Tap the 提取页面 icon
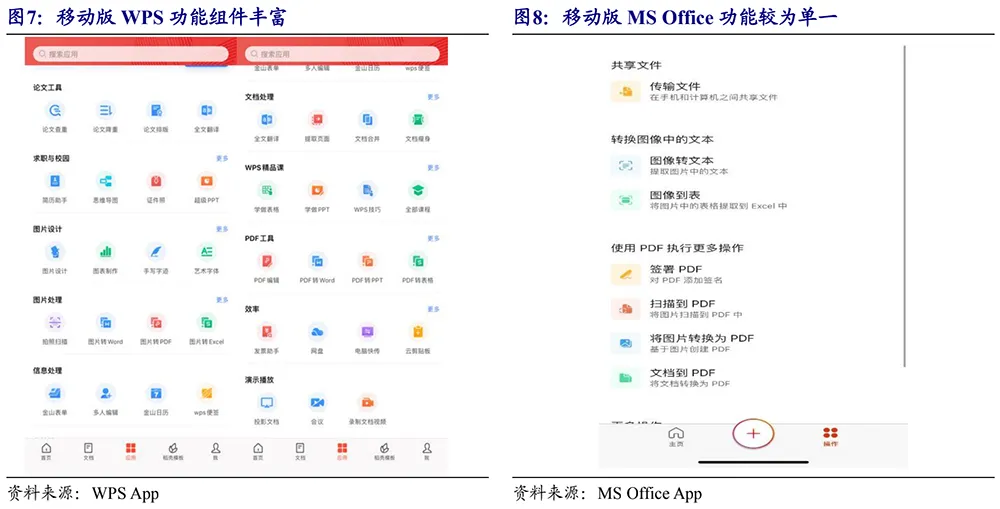1000x509 pixels. coord(317,120)
